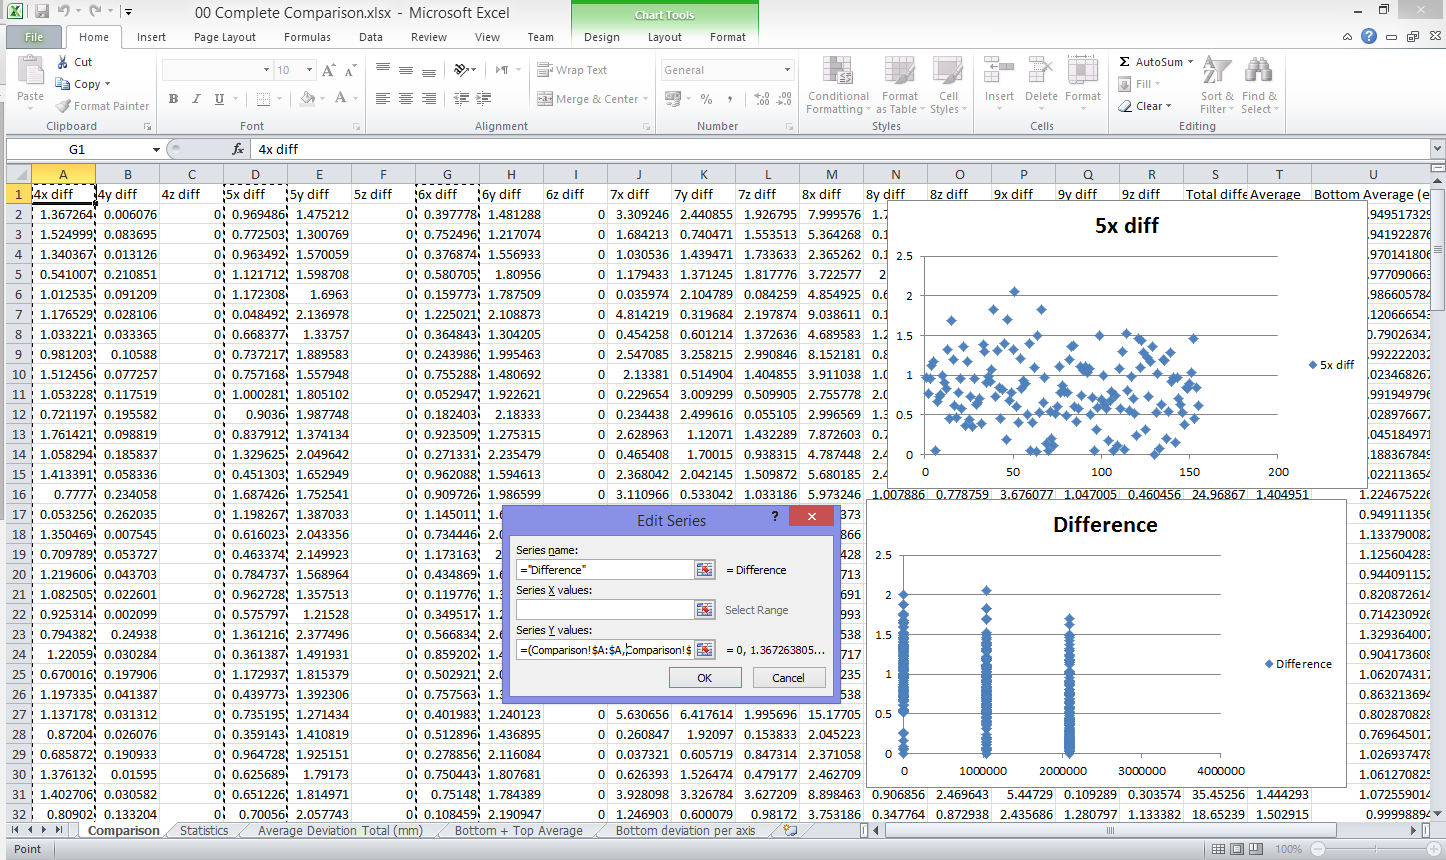The image size is (1446, 860).
Task: Switch to the Statistics sheet tab
Action: coord(204,831)
